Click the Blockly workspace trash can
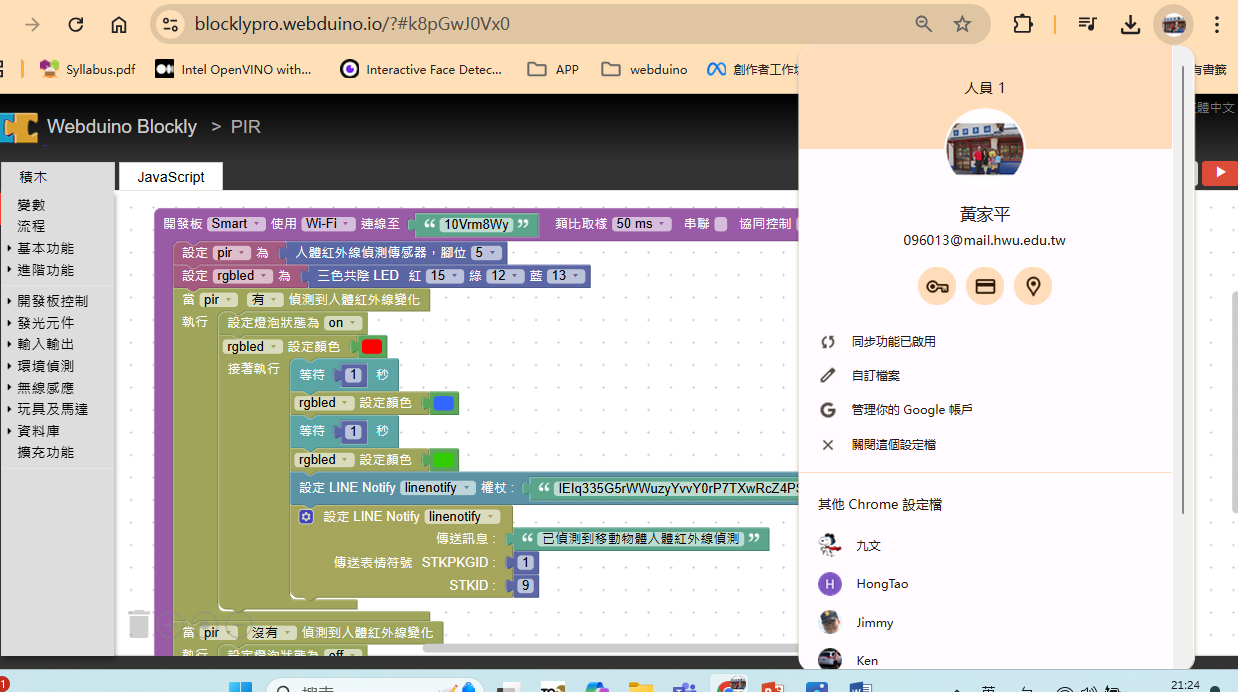The width and height of the screenshot is (1238, 692). pos(139,624)
